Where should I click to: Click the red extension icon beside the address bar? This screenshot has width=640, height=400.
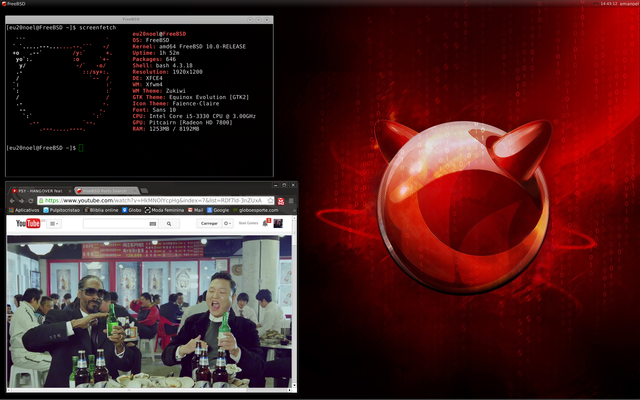pos(281,201)
